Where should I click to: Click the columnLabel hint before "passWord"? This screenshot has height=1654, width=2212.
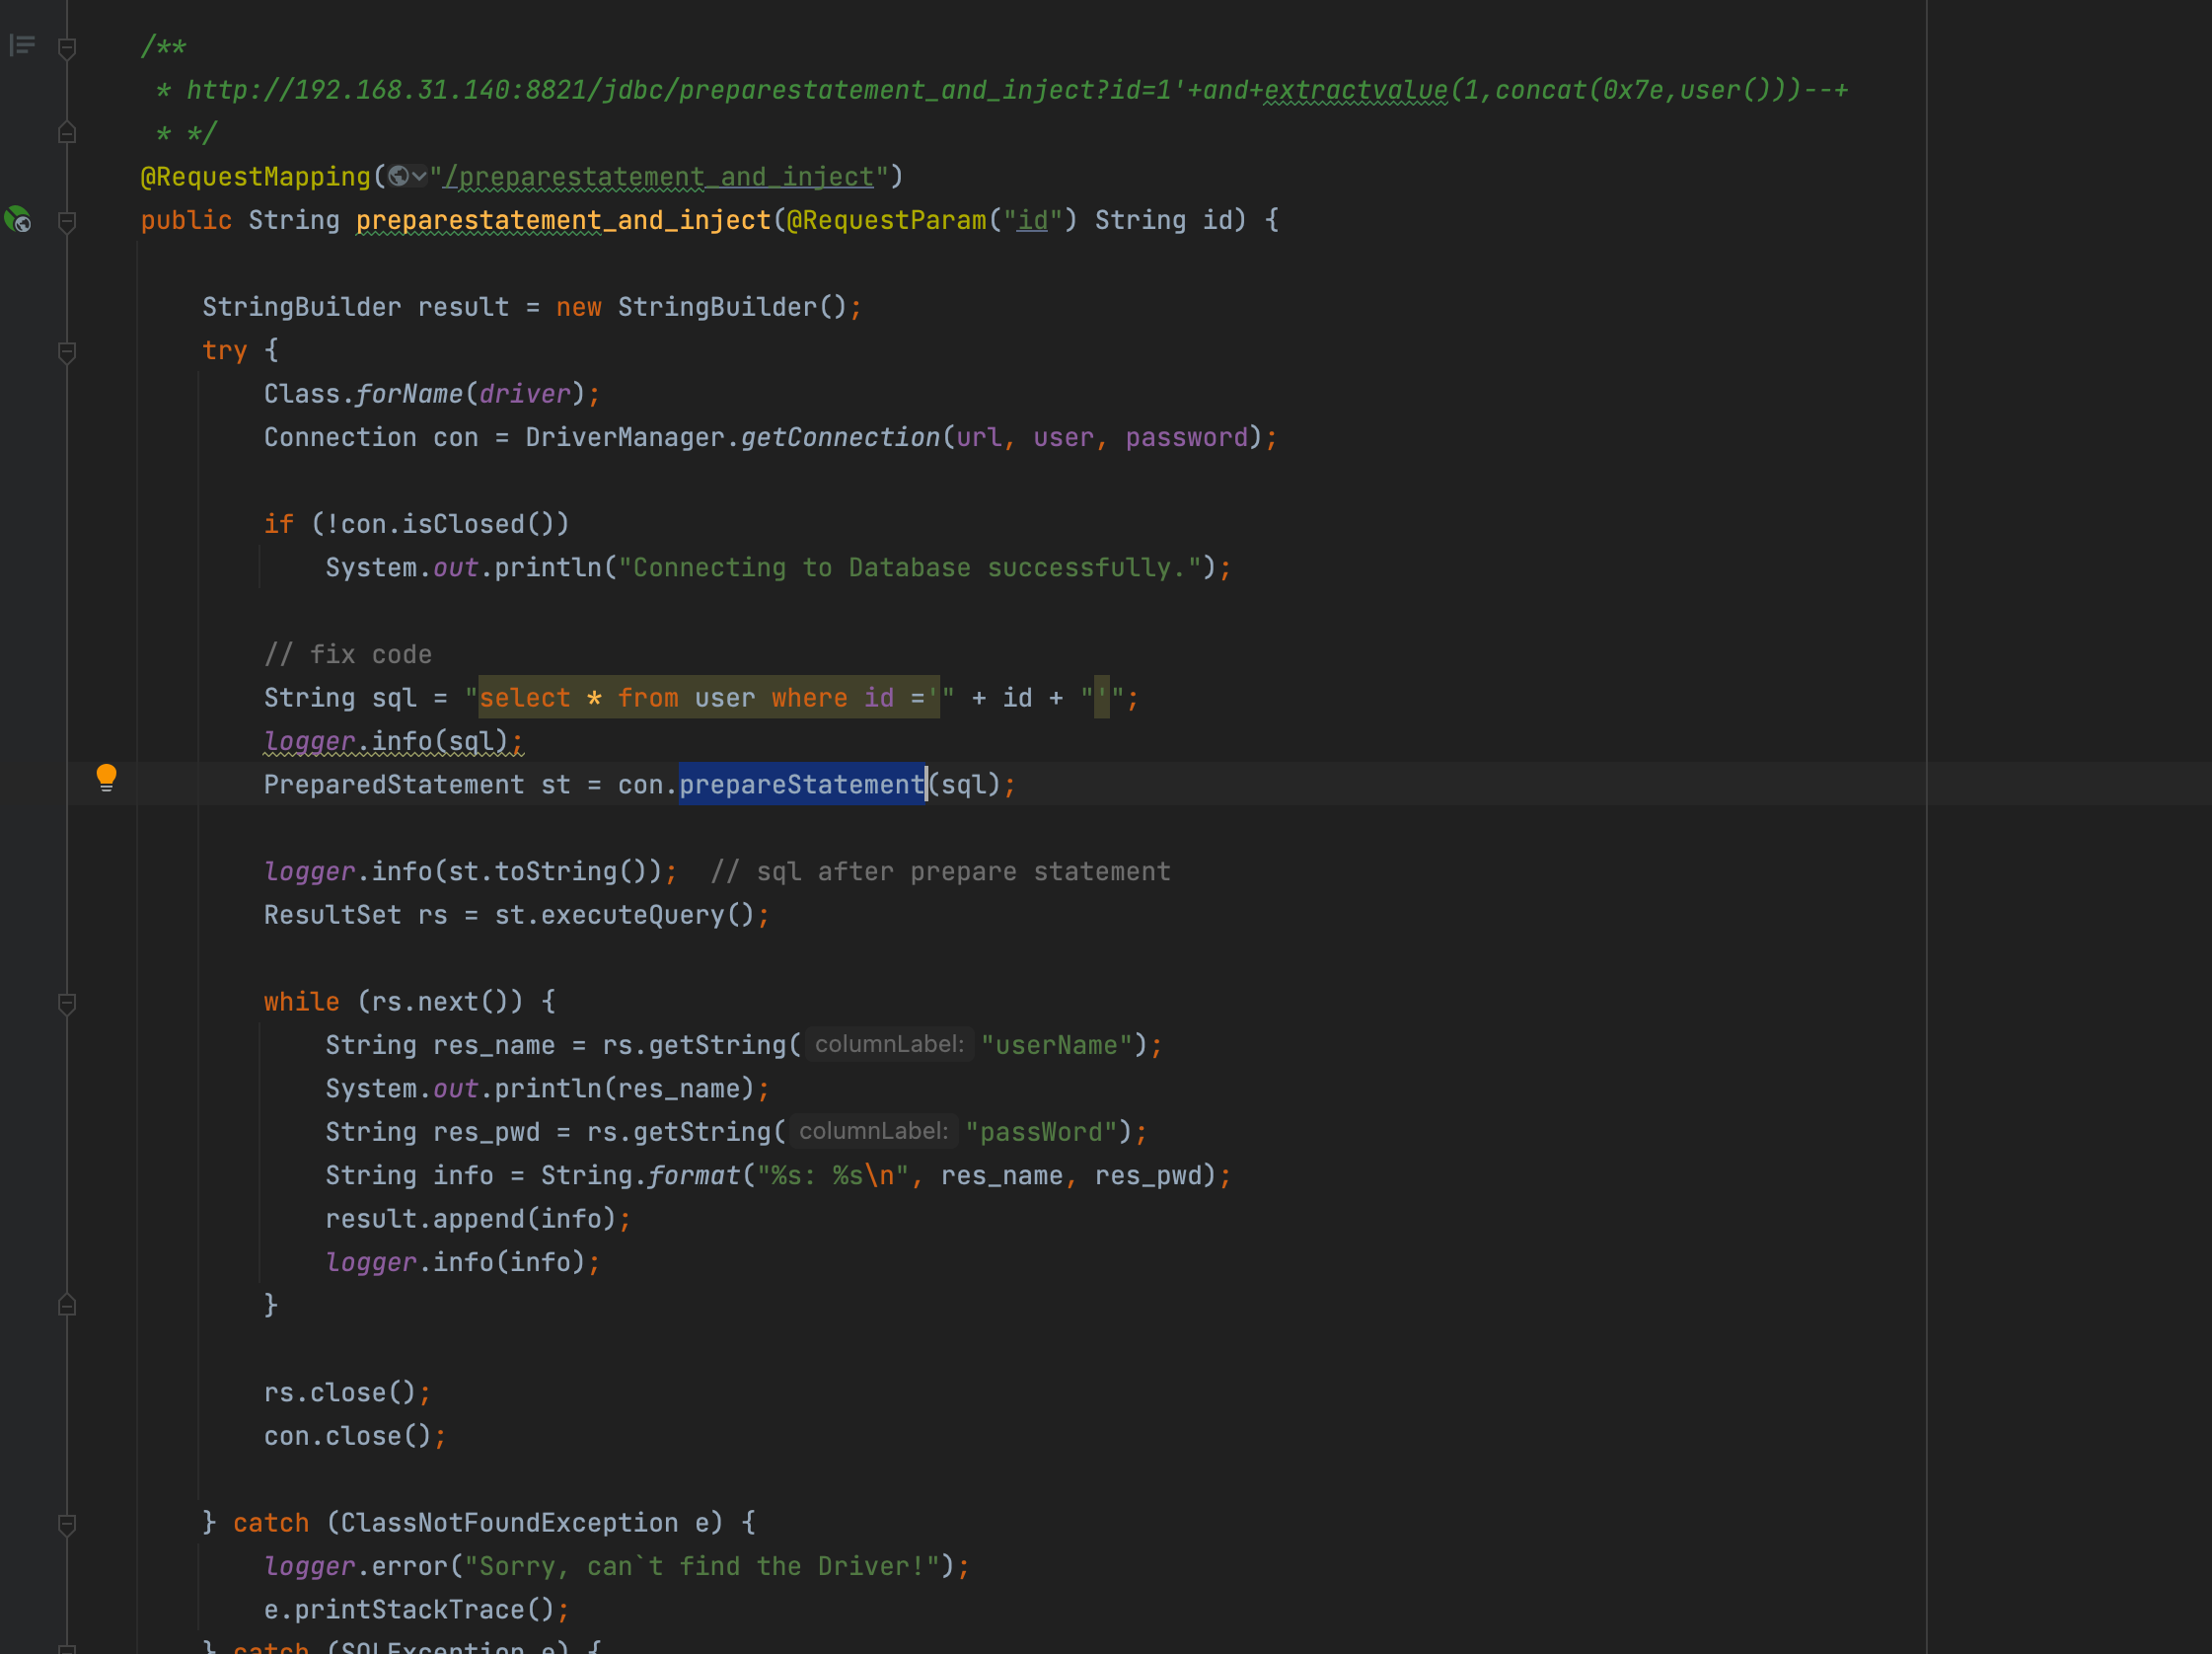pos(872,1132)
